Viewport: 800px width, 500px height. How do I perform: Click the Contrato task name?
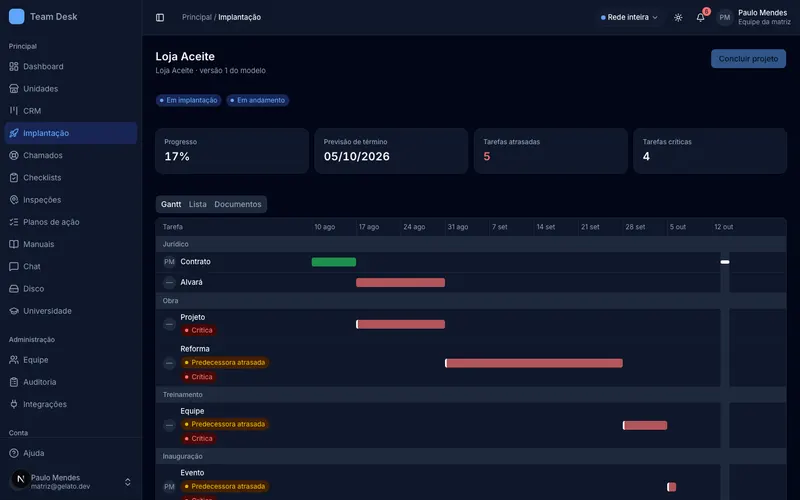click(195, 262)
